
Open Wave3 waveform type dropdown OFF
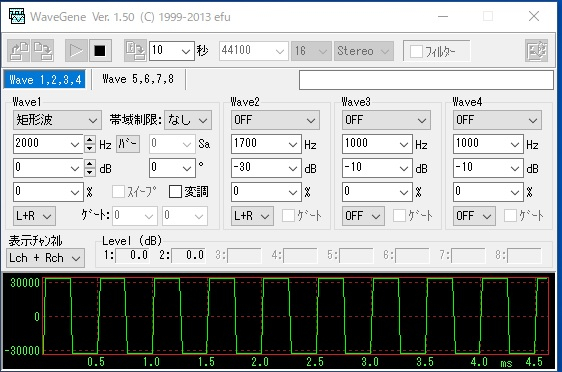[x=422, y=120]
